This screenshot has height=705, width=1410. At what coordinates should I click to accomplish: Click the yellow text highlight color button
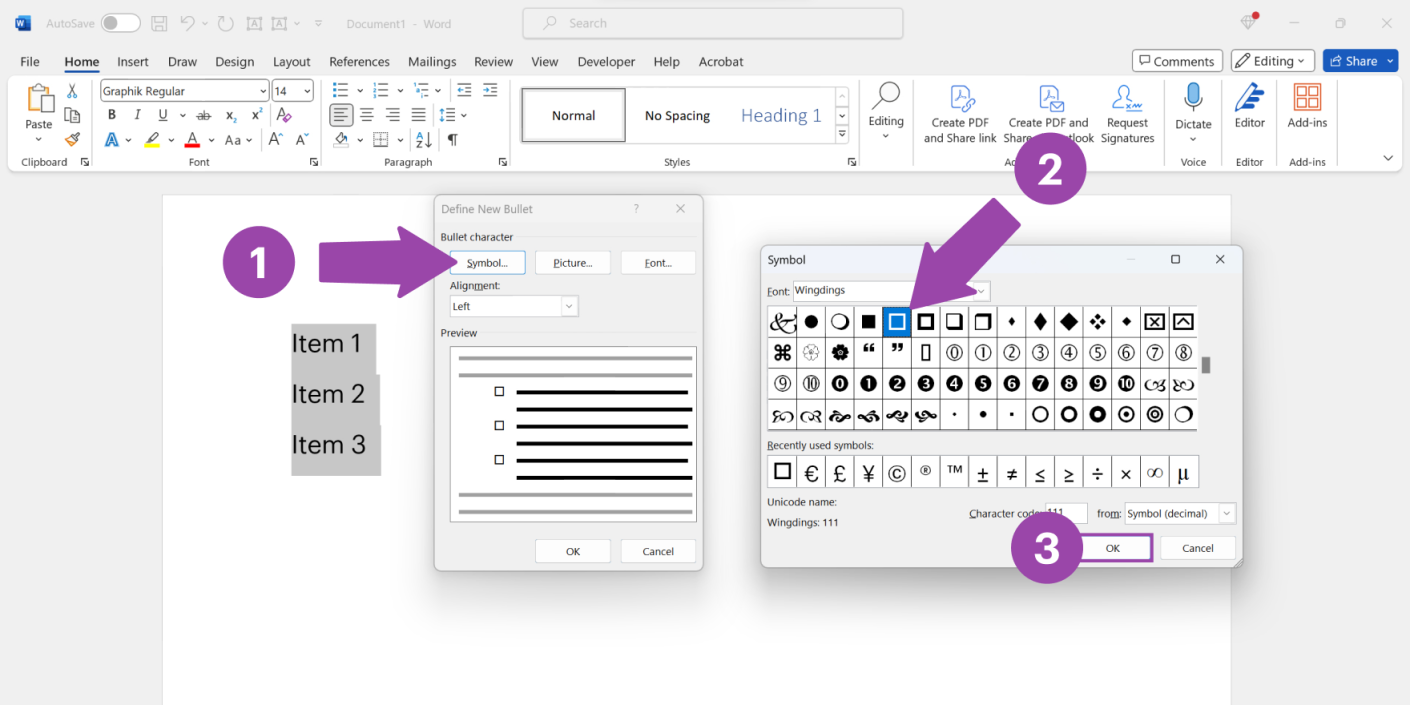[x=152, y=140]
